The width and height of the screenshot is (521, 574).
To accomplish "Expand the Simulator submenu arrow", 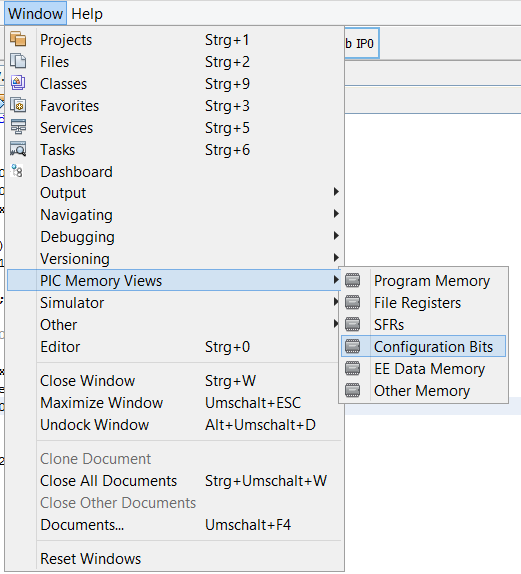I will coord(335,302).
